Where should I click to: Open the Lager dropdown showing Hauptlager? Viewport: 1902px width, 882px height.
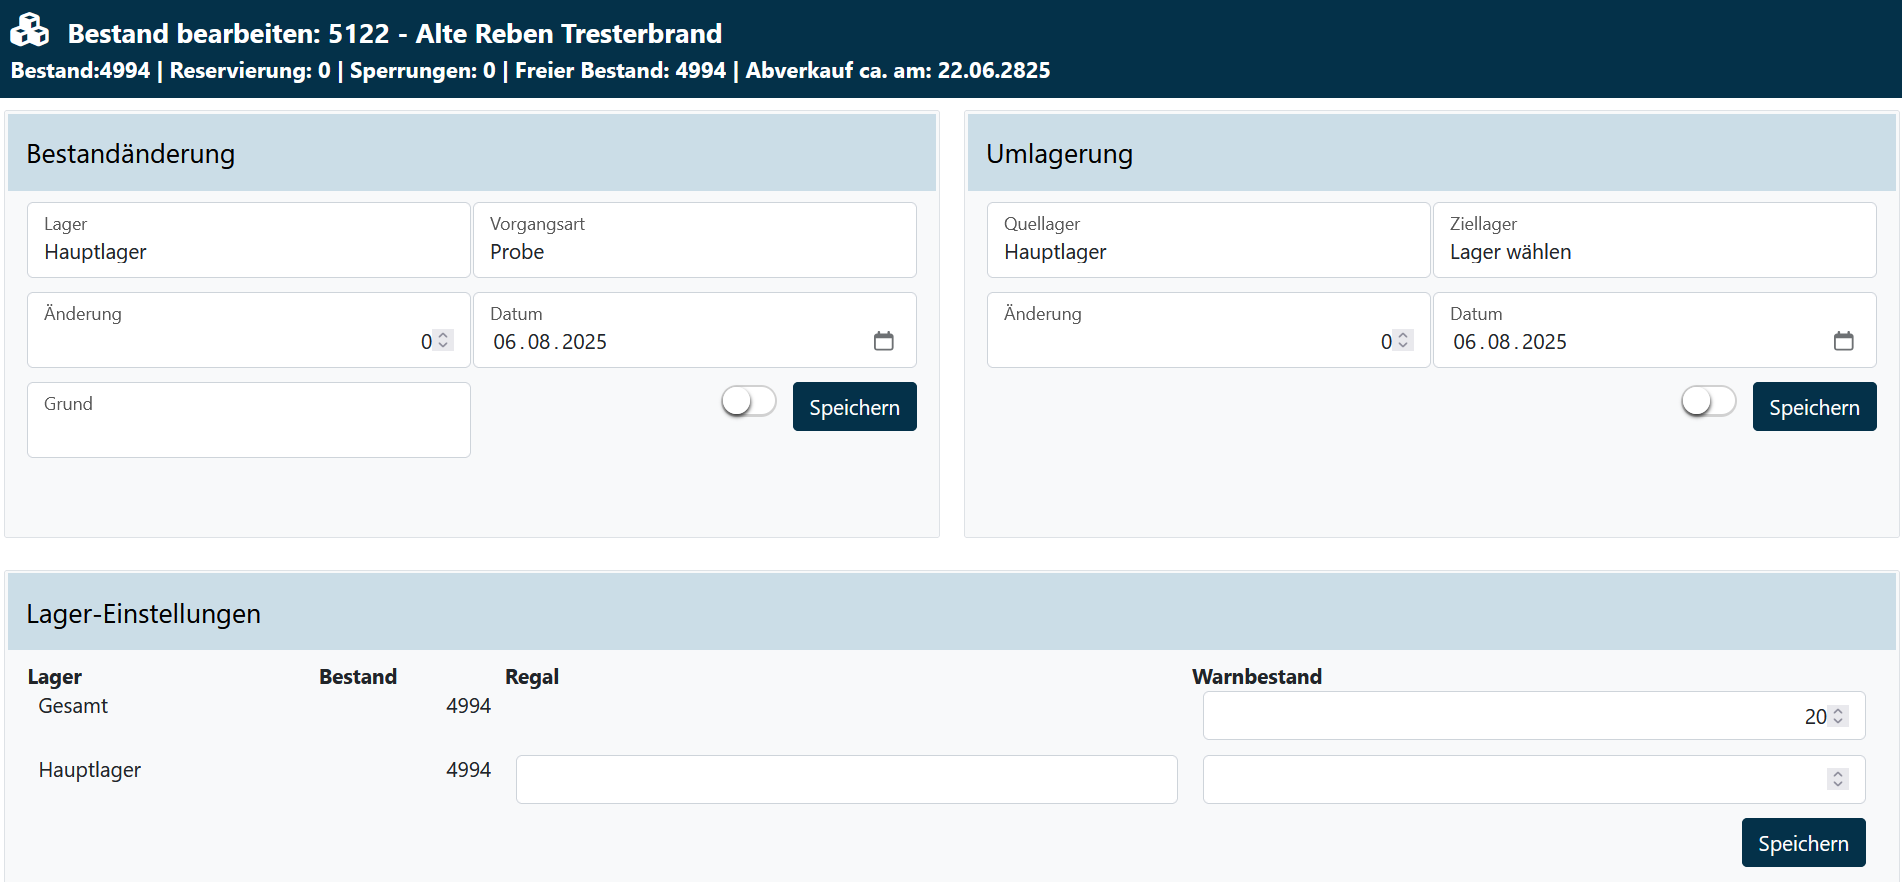[248, 241]
